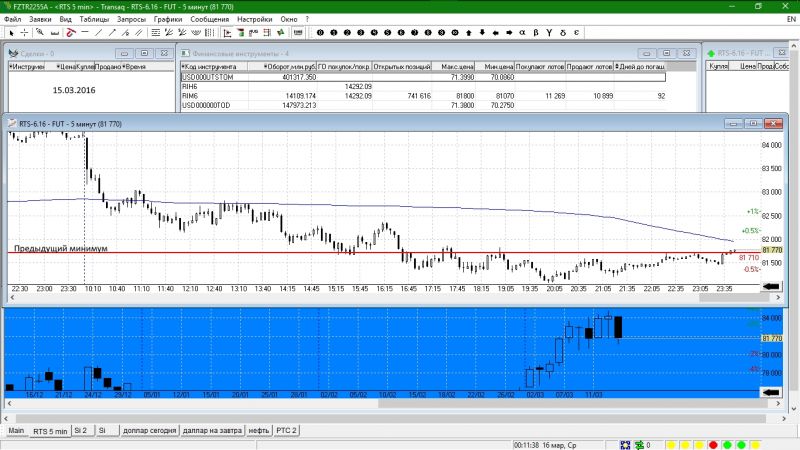The height and width of the screenshot is (450, 800).
Task: Click the Открытых позиций column header
Action: [x=402, y=66]
